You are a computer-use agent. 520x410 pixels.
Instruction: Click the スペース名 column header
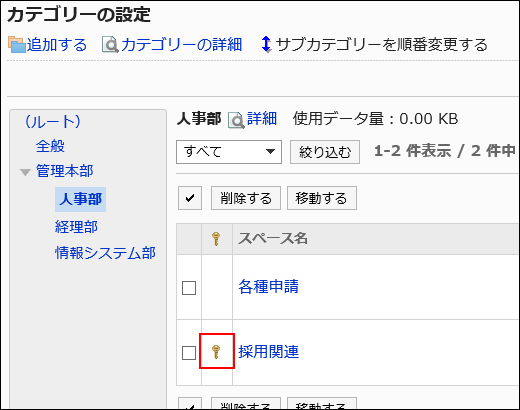coord(273,238)
